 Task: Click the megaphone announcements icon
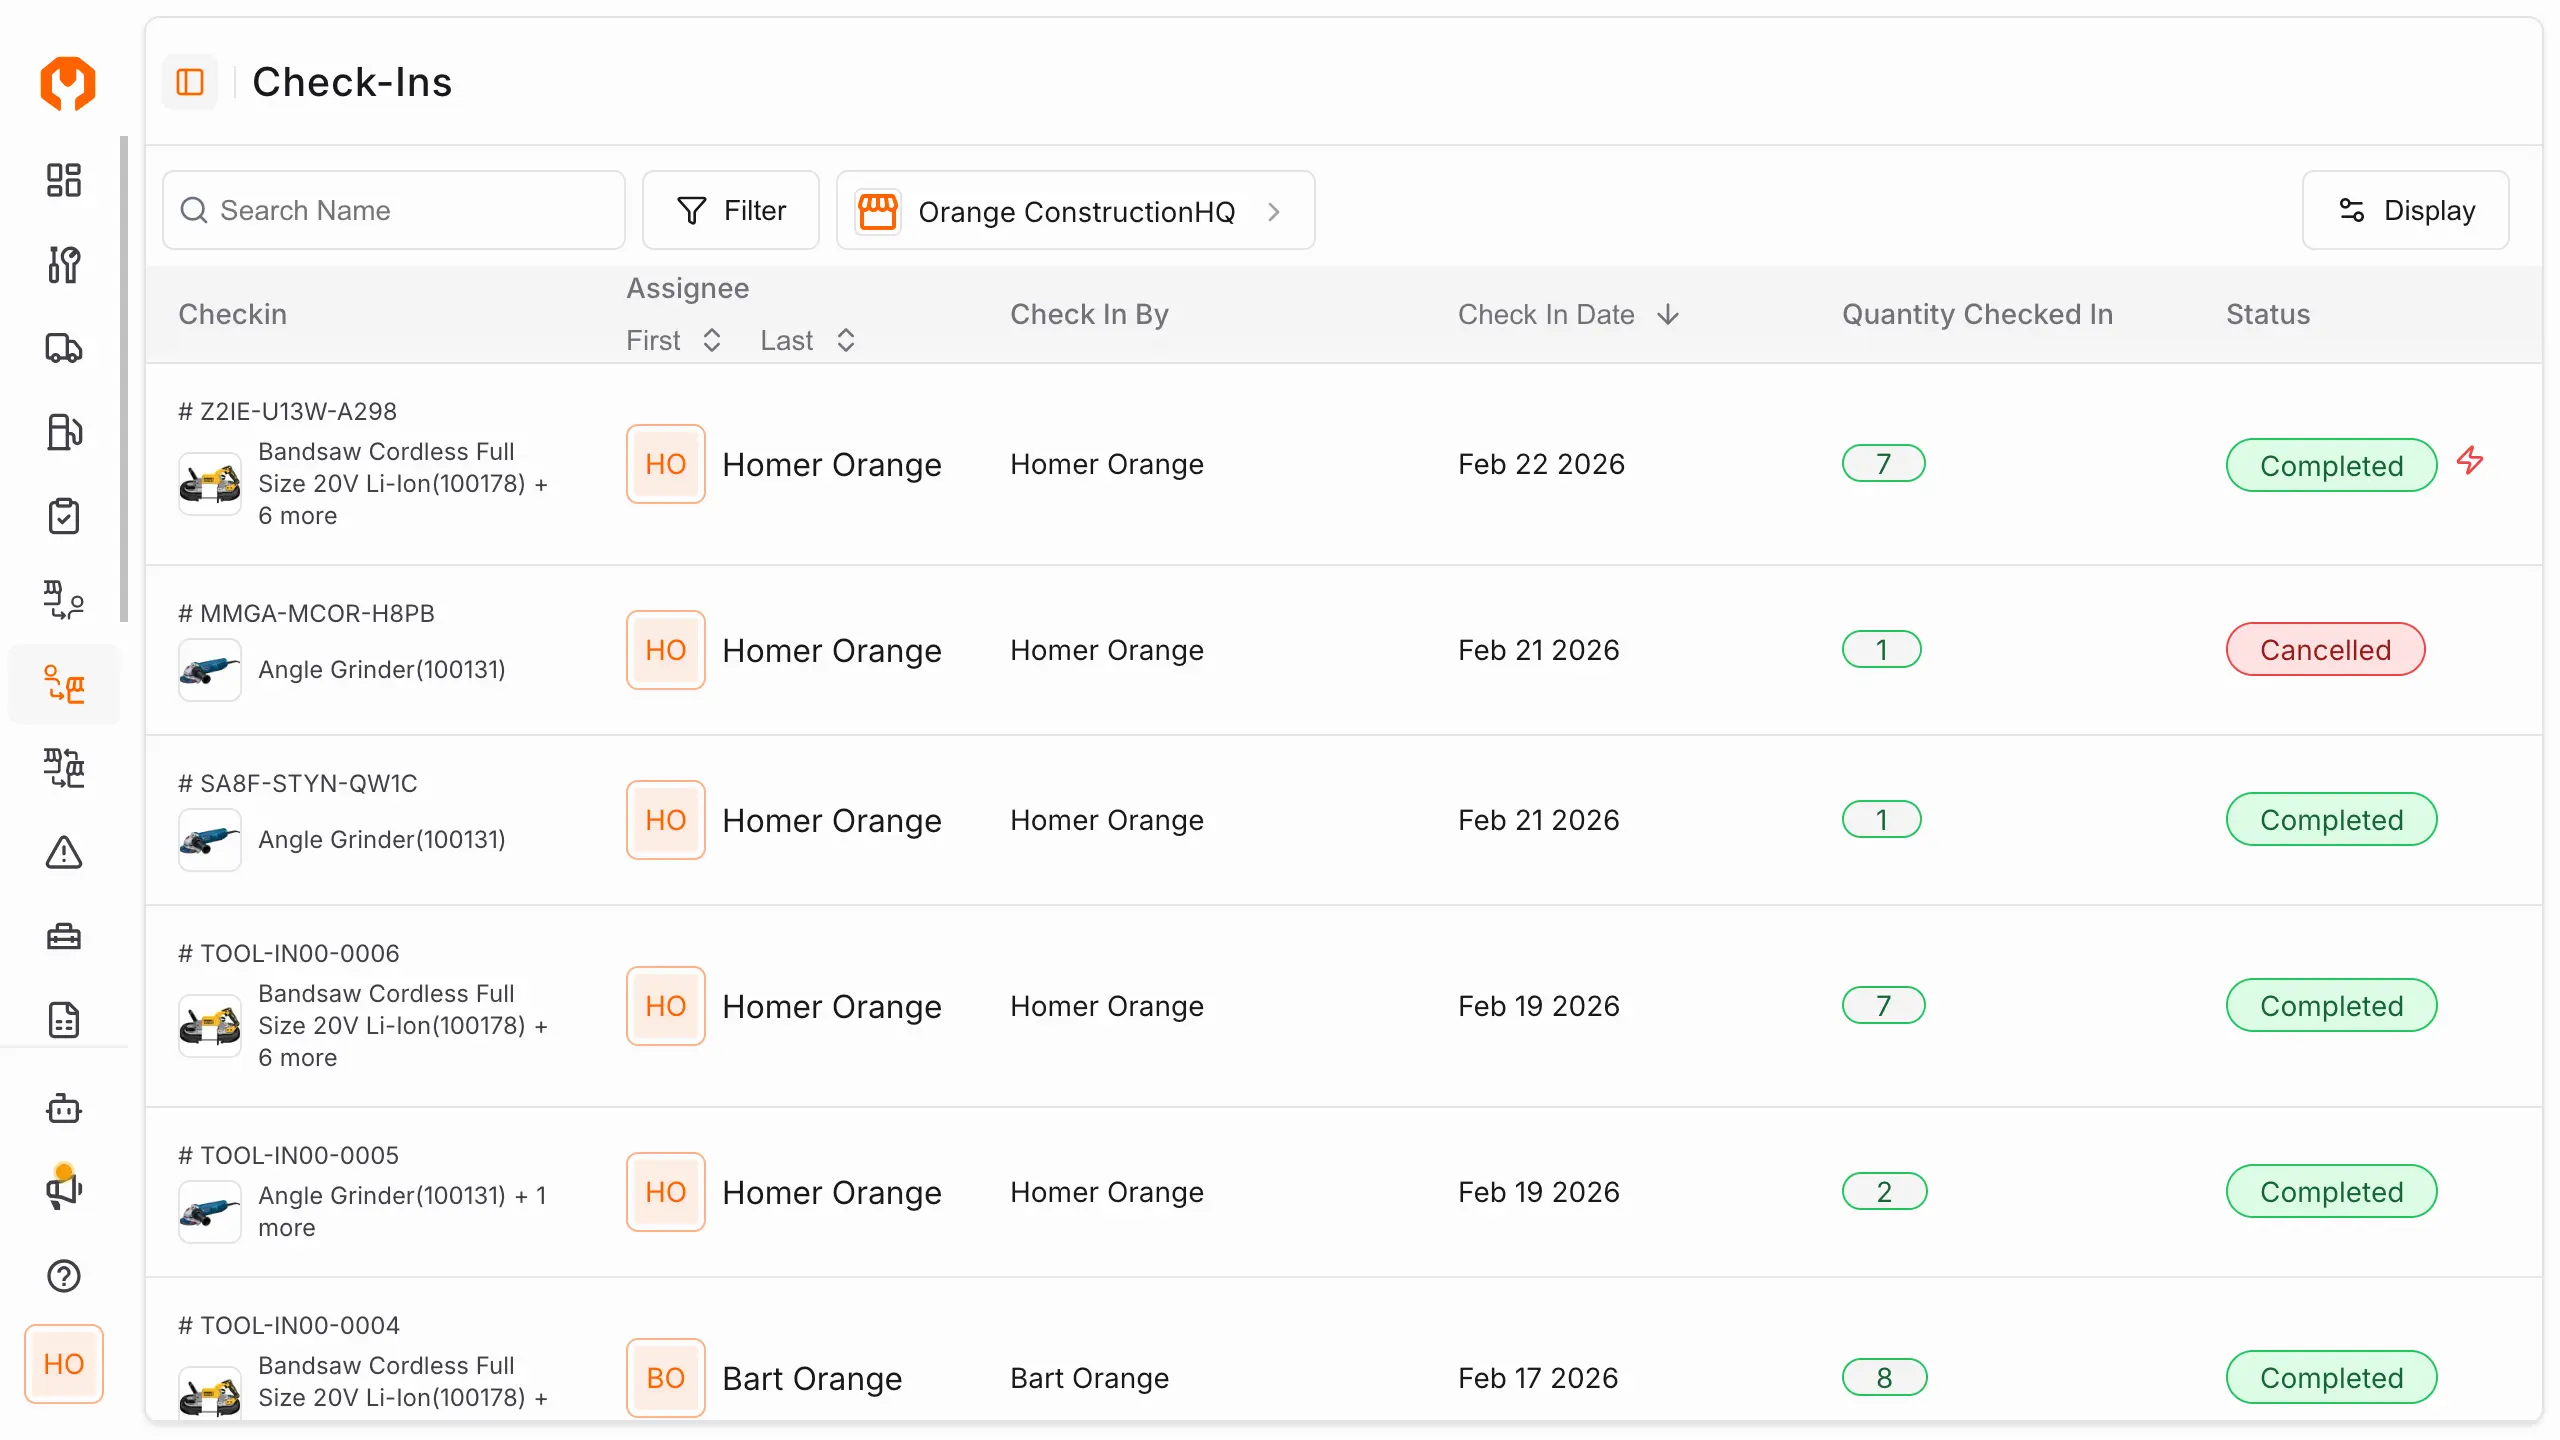(64, 1188)
